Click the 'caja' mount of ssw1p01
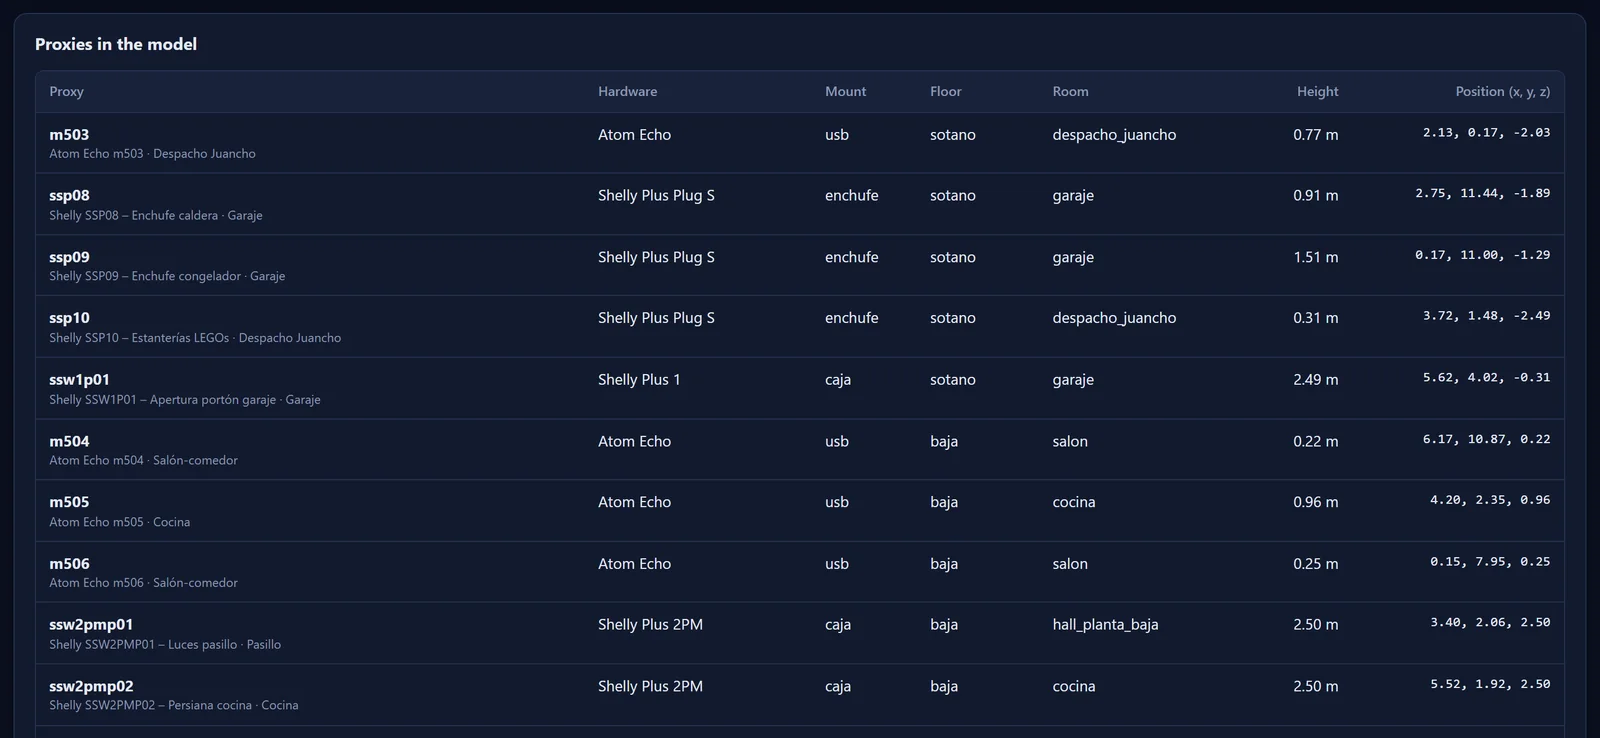The image size is (1600, 738). click(x=838, y=379)
